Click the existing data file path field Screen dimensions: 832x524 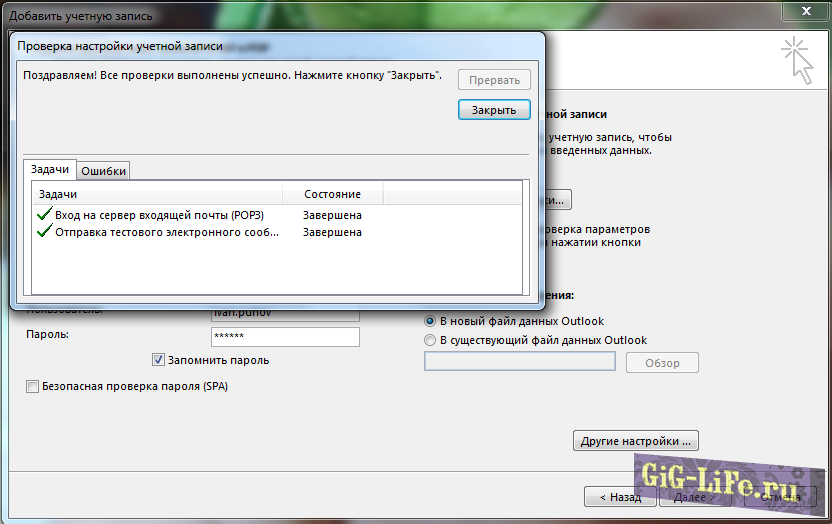(x=520, y=362)
